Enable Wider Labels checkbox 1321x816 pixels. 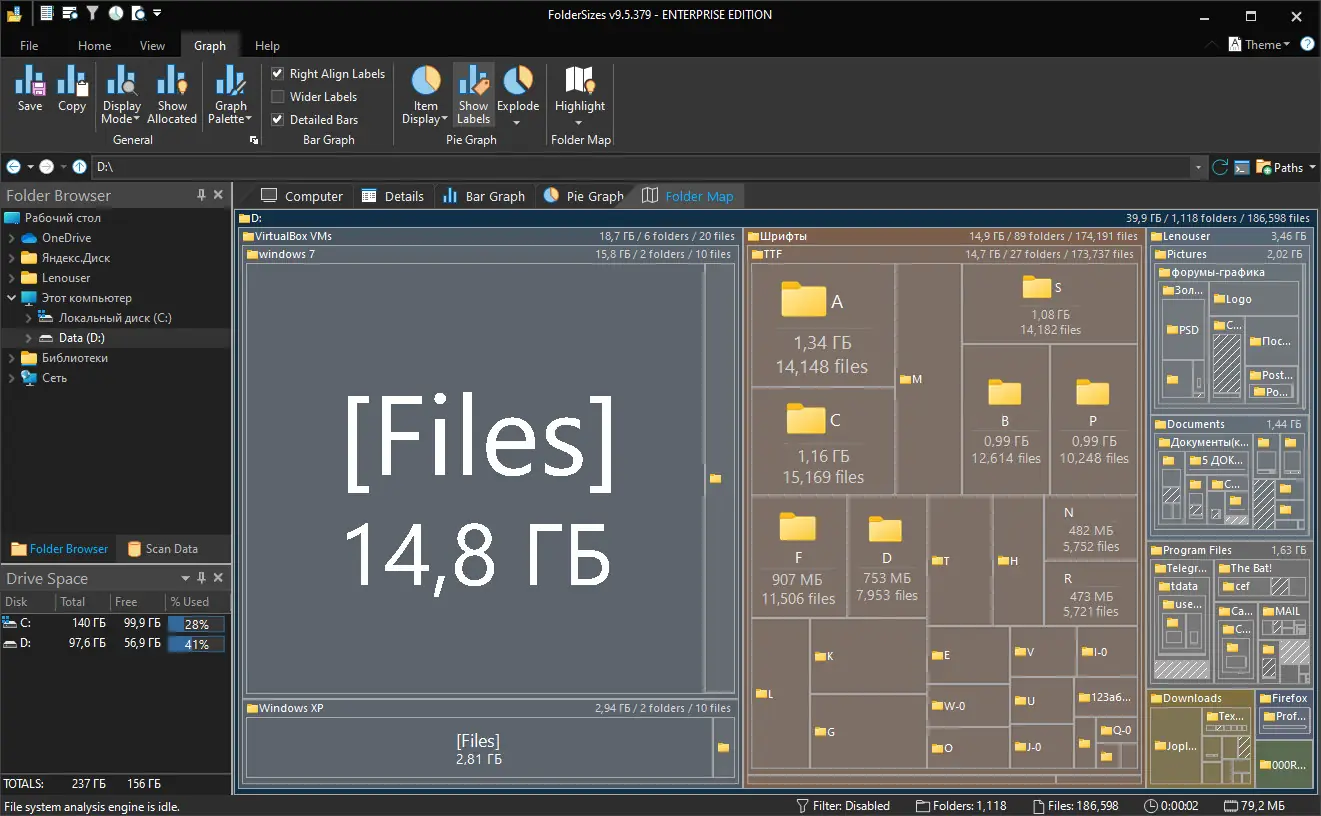coord(278,96)
